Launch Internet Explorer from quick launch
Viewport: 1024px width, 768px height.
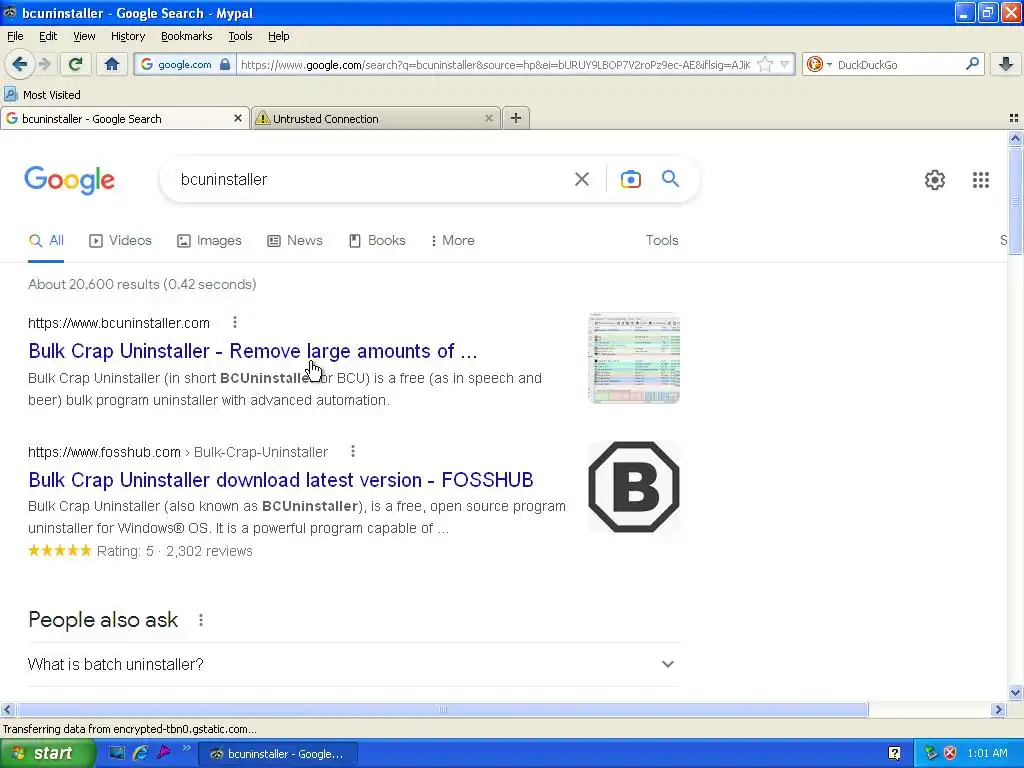(140, 752)
